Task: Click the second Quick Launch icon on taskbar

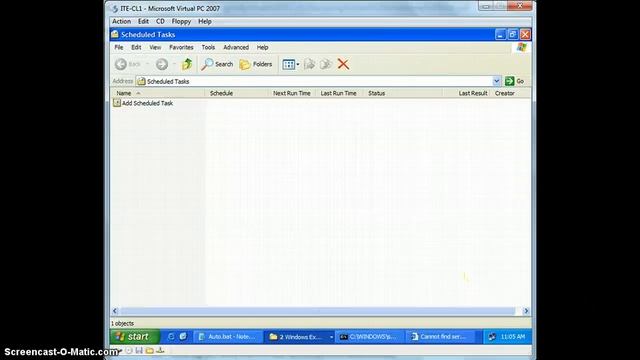Action: coord(183,336)
